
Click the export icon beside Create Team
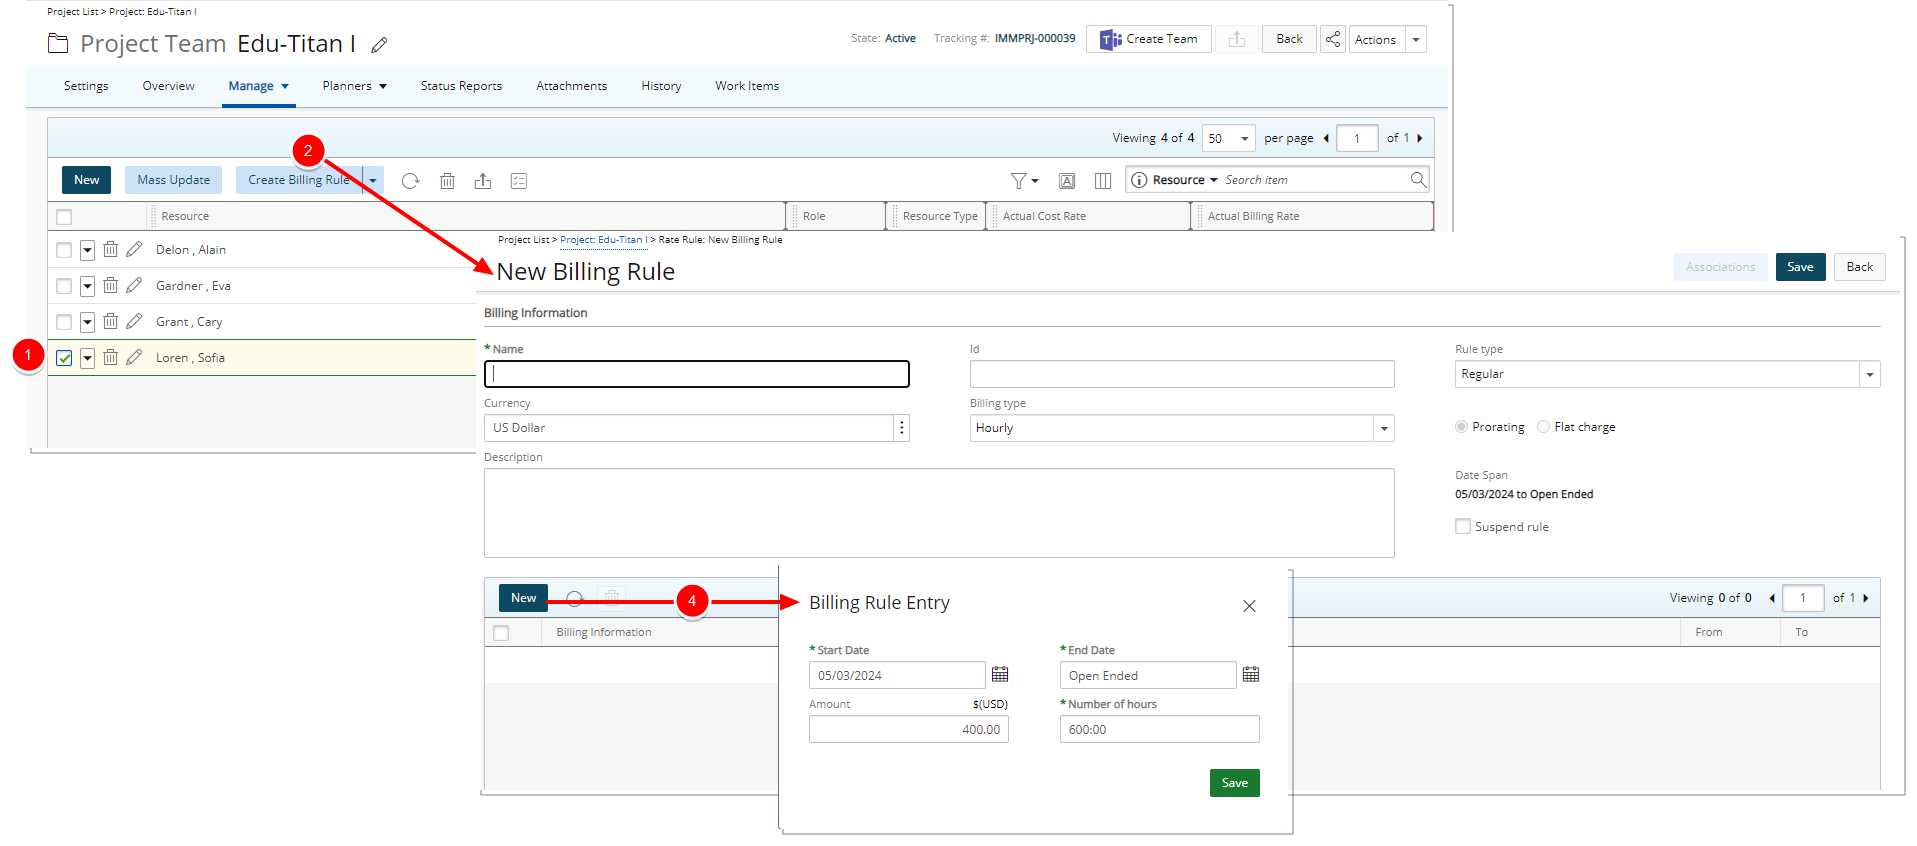[x=1237, y=39]
